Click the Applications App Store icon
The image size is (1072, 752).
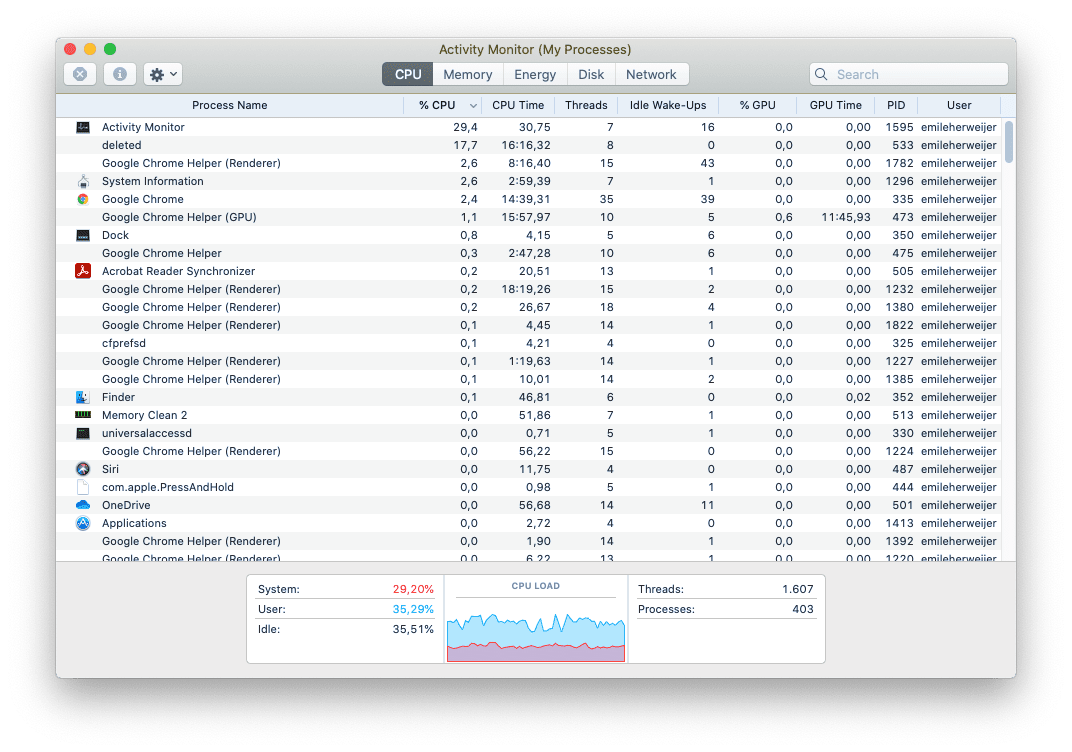[x=83, y=523]
